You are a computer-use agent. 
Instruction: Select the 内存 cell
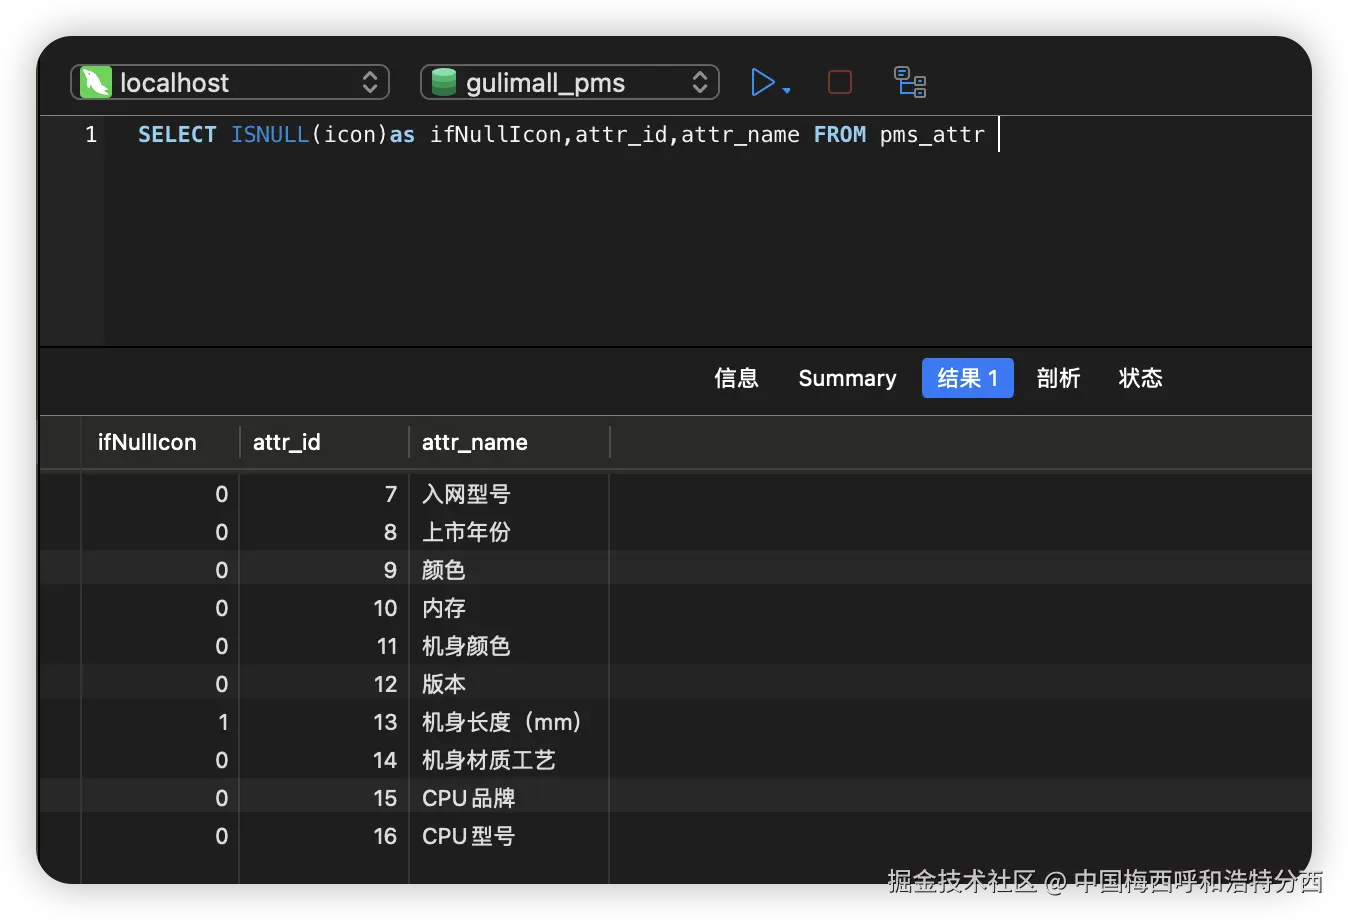(x=509, y=608)
